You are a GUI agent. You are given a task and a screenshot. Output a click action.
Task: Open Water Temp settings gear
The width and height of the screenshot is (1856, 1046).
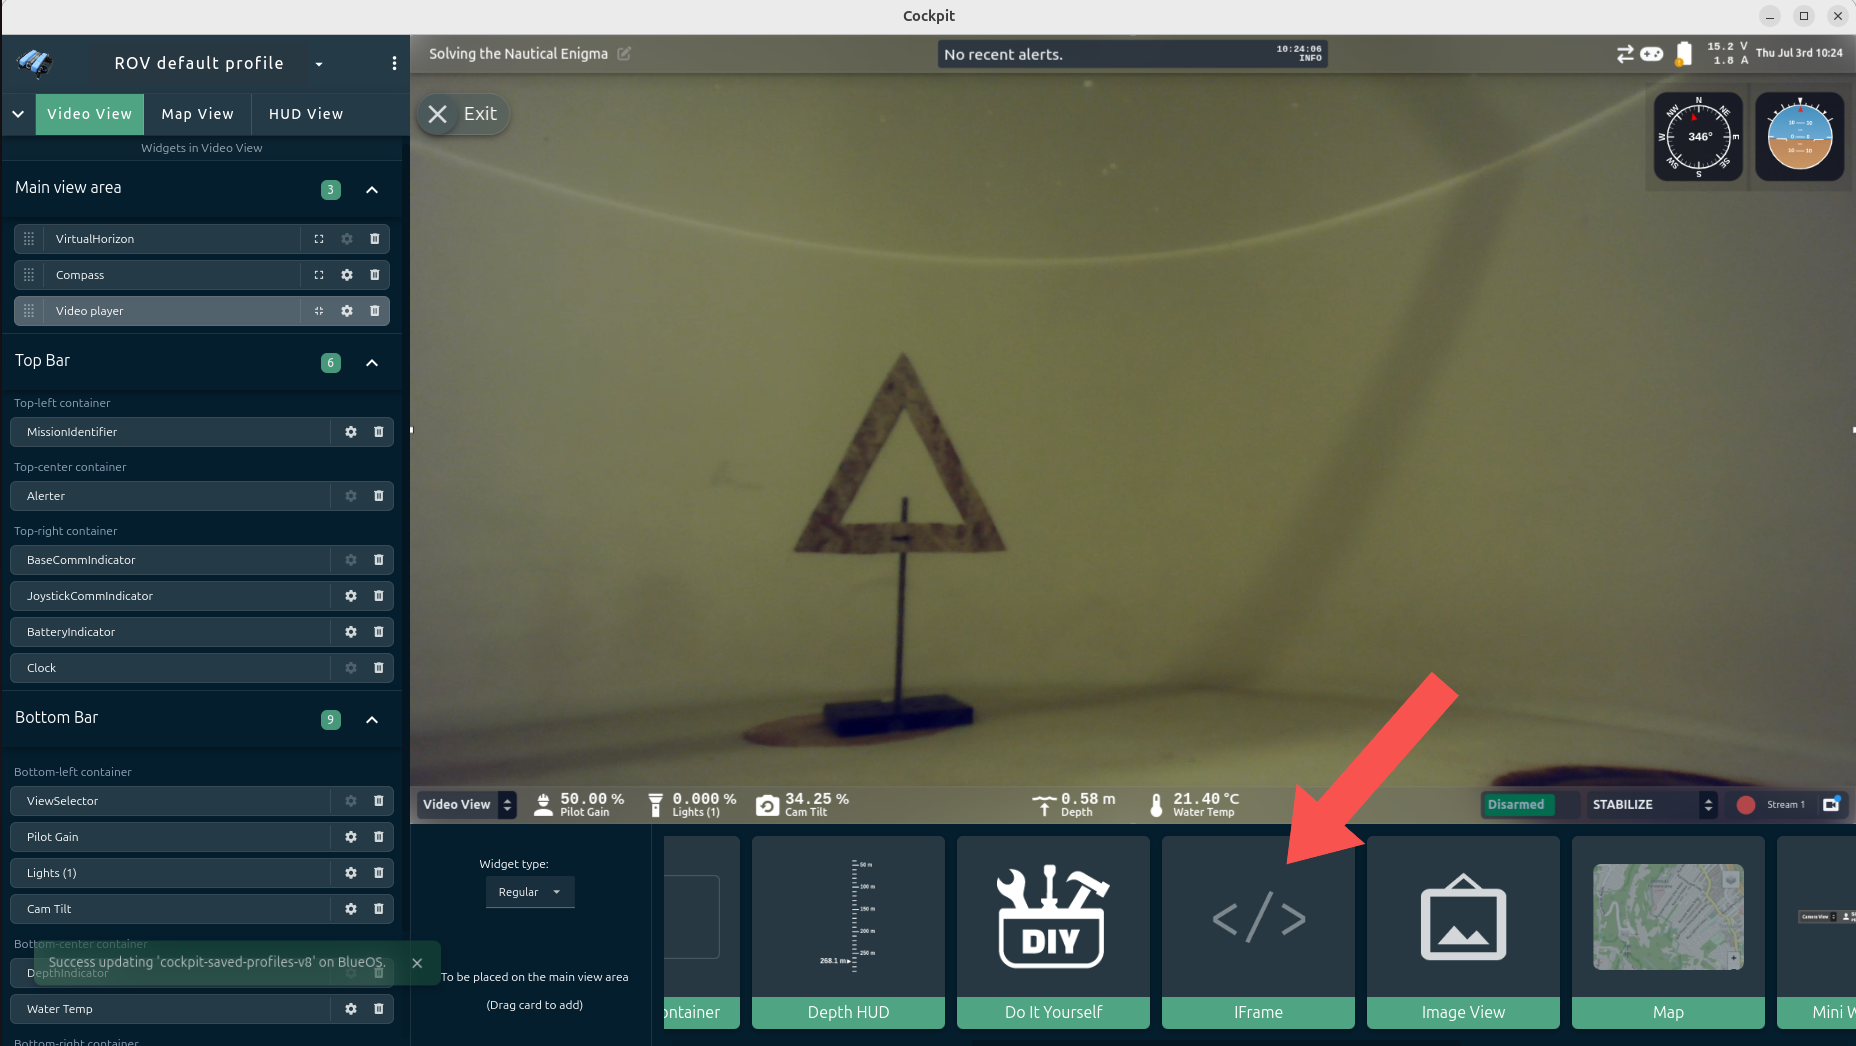coord(351,1009)
